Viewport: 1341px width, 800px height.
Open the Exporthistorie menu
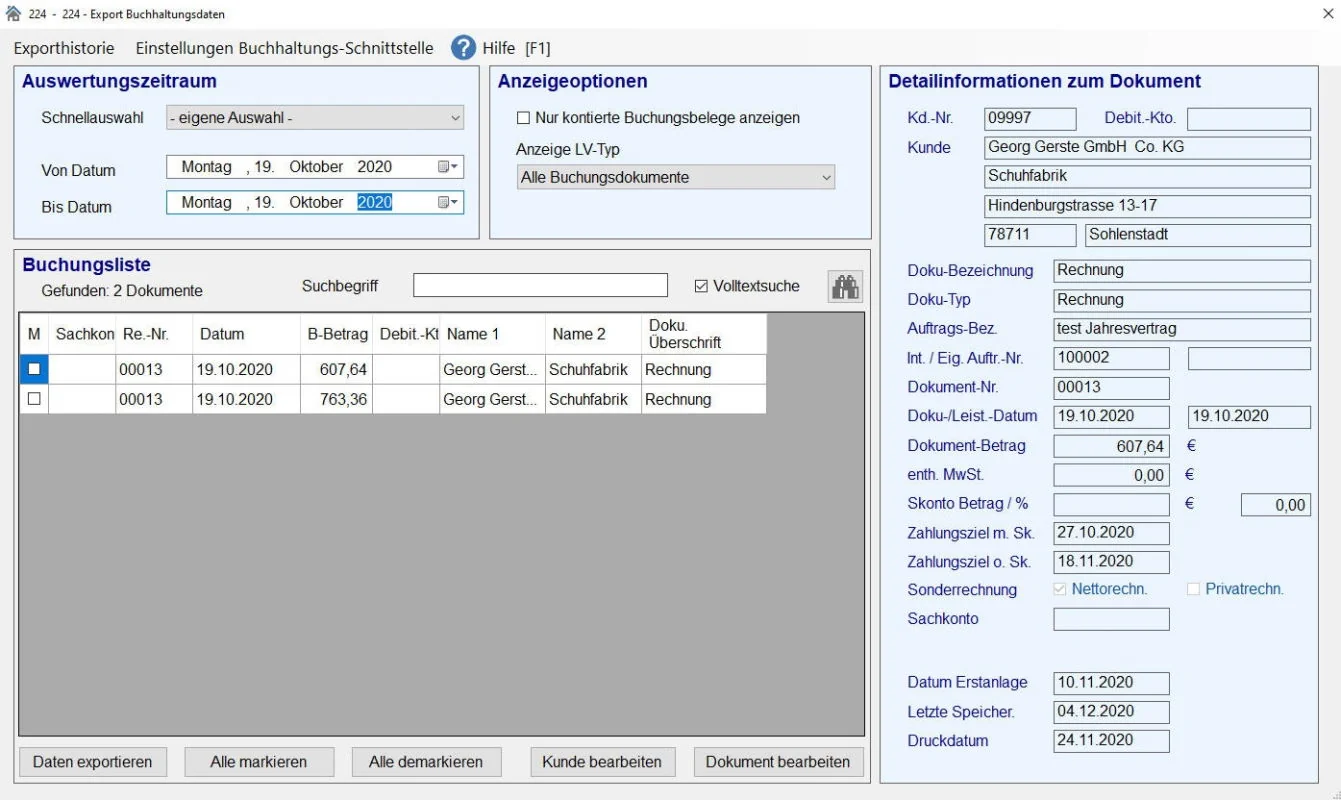point(64,48)
